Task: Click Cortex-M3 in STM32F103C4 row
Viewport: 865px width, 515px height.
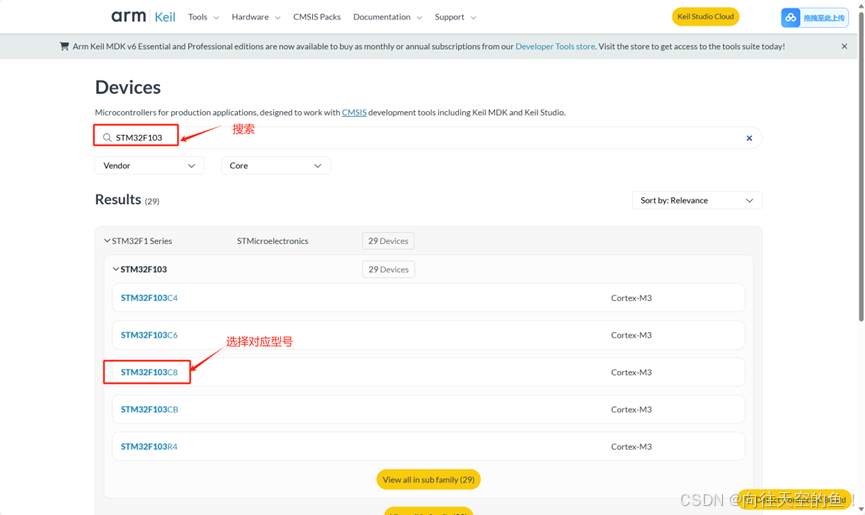Action: coord(631,298)
